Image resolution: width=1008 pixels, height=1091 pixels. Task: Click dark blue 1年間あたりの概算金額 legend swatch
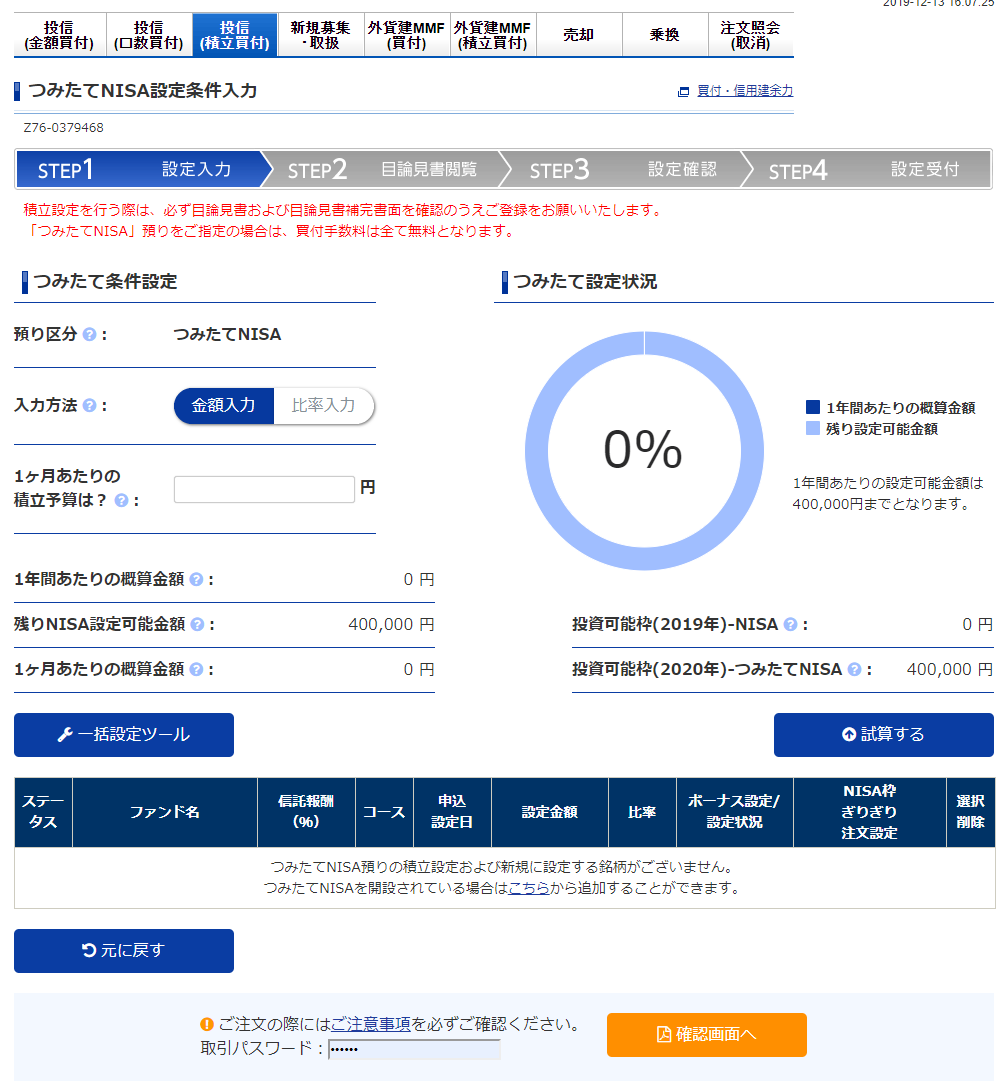point(813,408)
